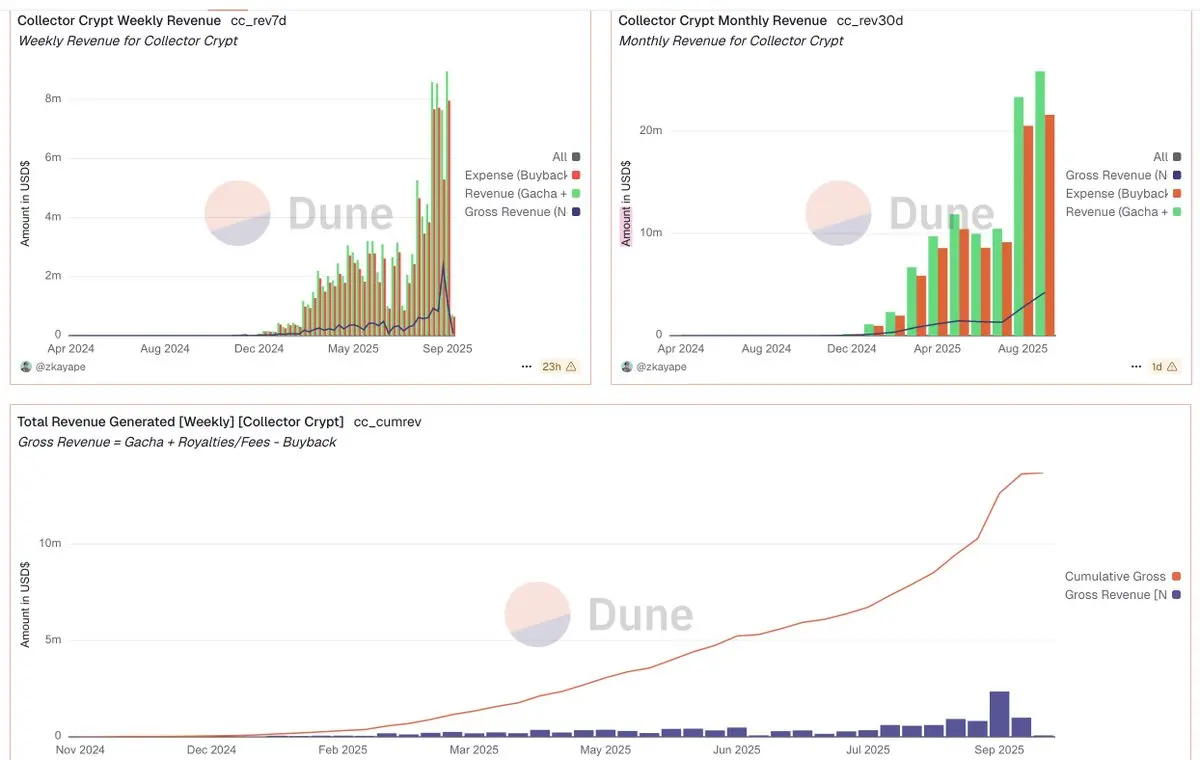Click the 20m y-axis label in Monthly chart
This screenshot has width=1200, height=760.
click(650, 131)
